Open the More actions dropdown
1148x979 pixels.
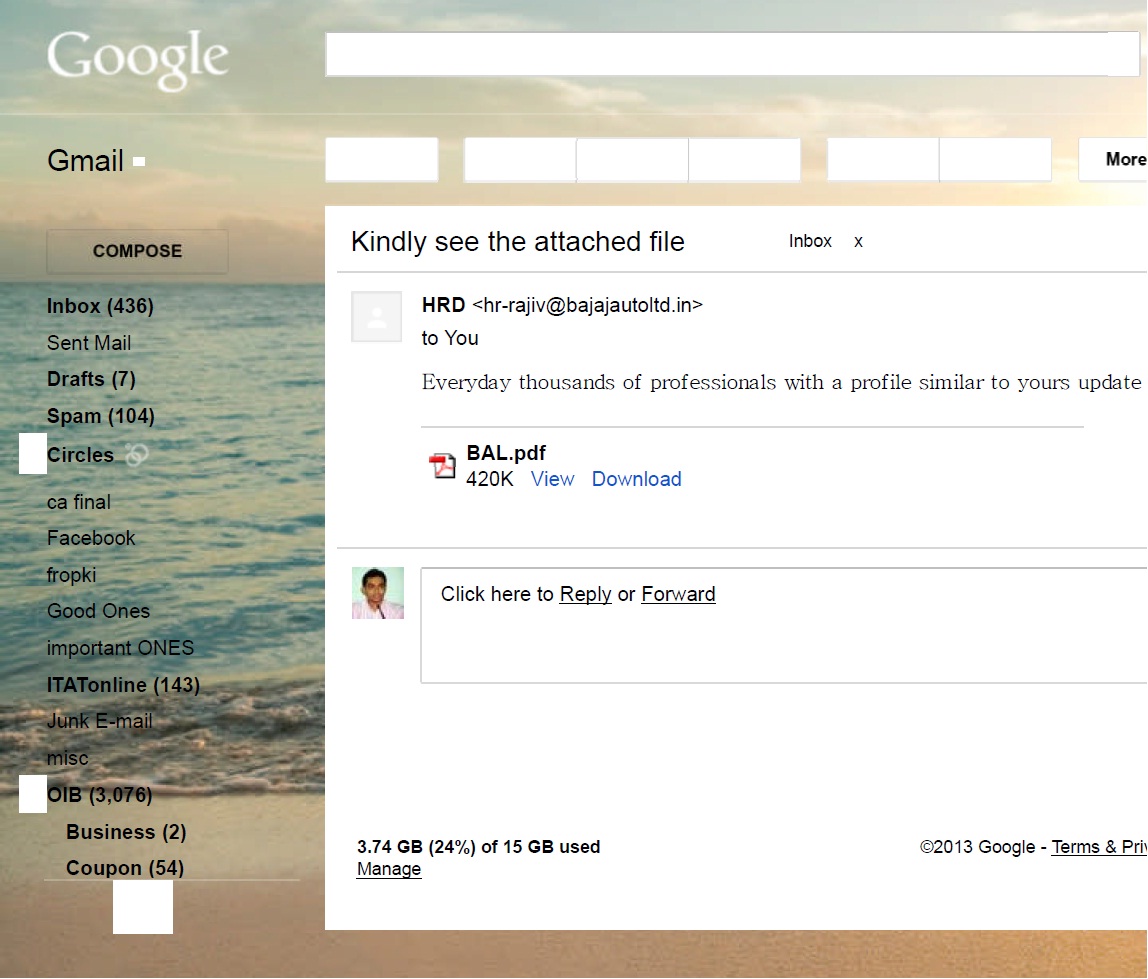[1113, 159]
